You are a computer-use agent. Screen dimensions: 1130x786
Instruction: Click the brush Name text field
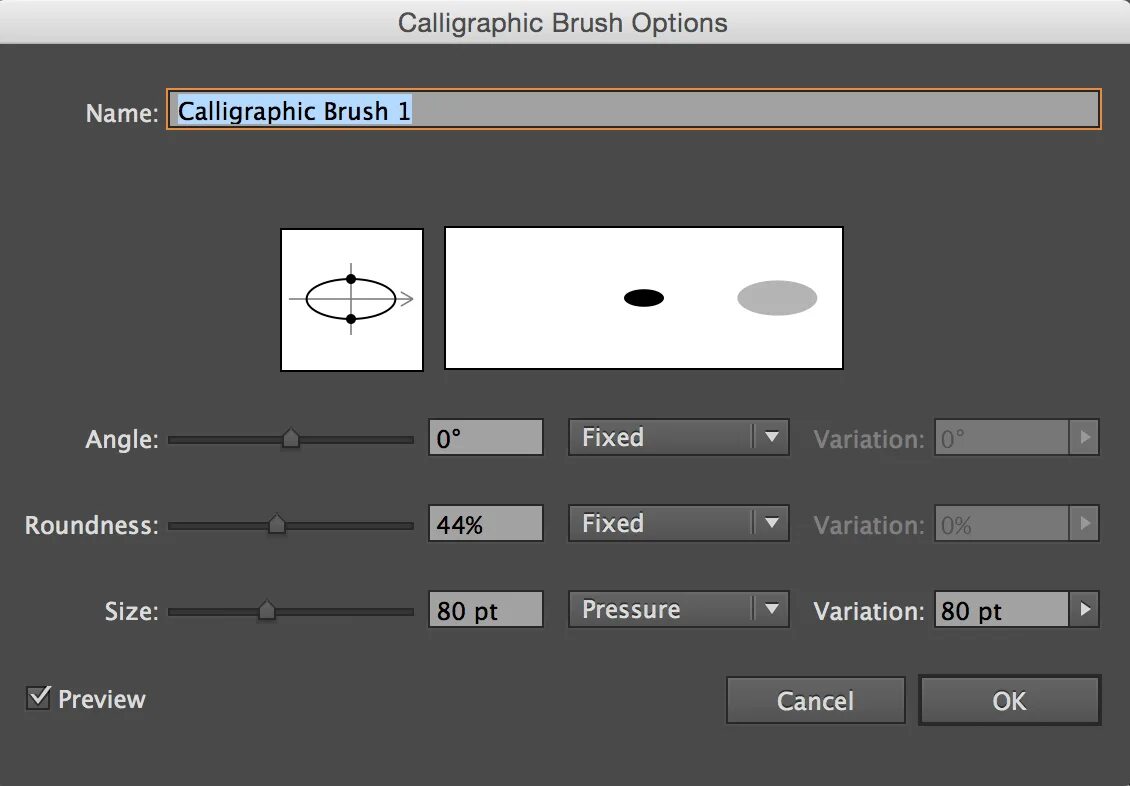[x=634, y=110]
